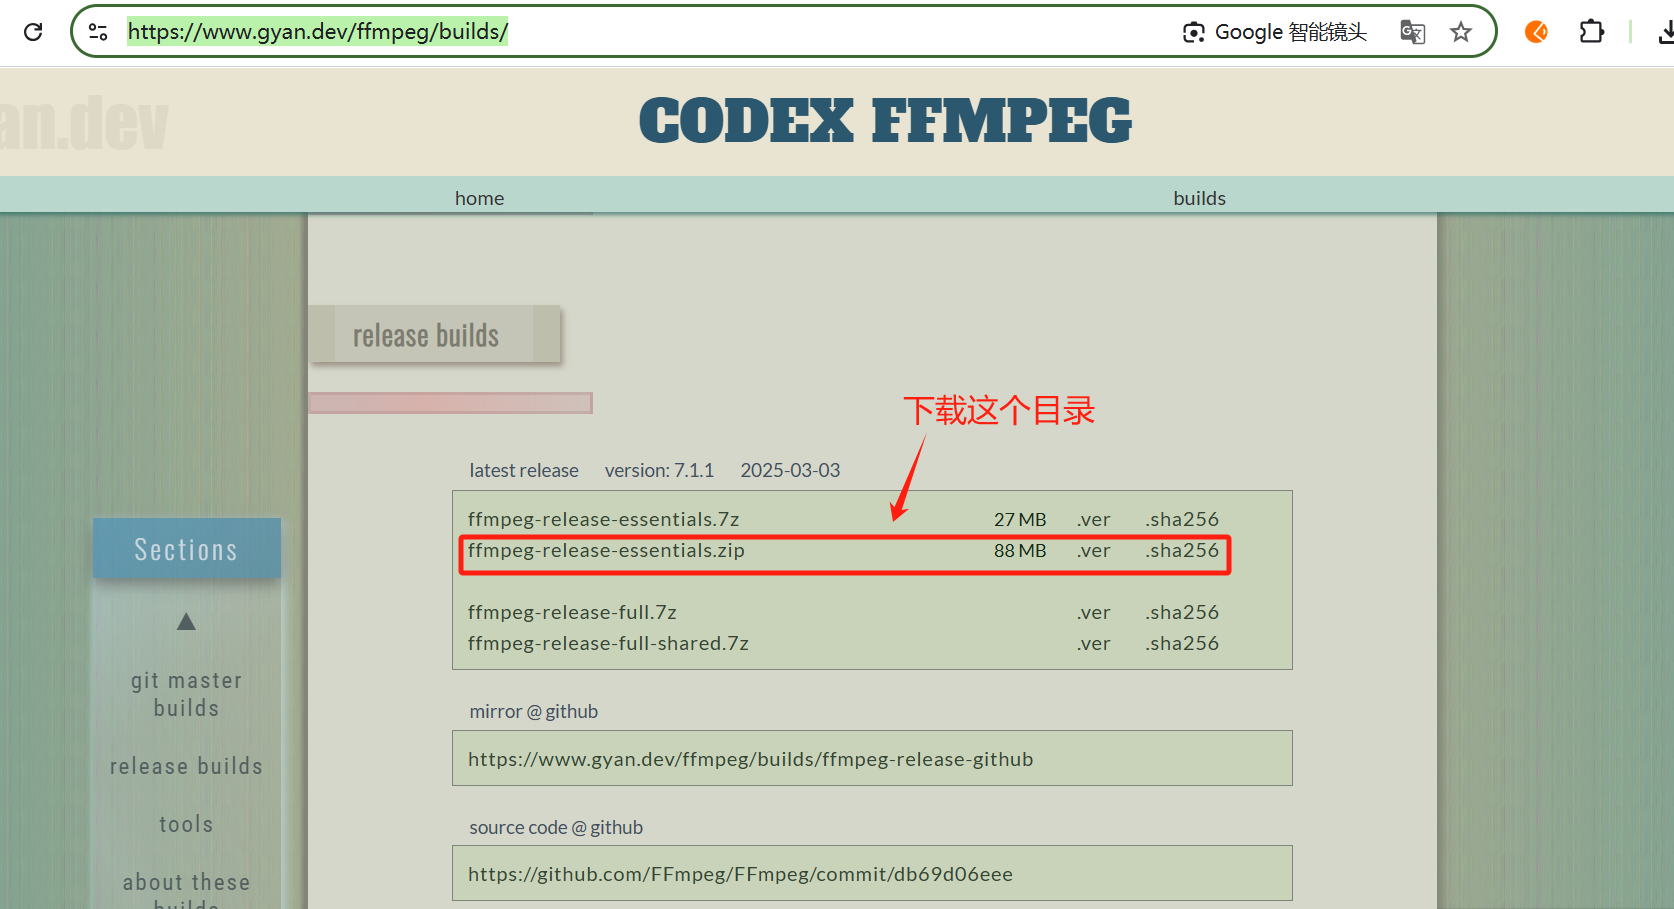
Task: Go to the builds nav tab
Action: (1199, 198)
